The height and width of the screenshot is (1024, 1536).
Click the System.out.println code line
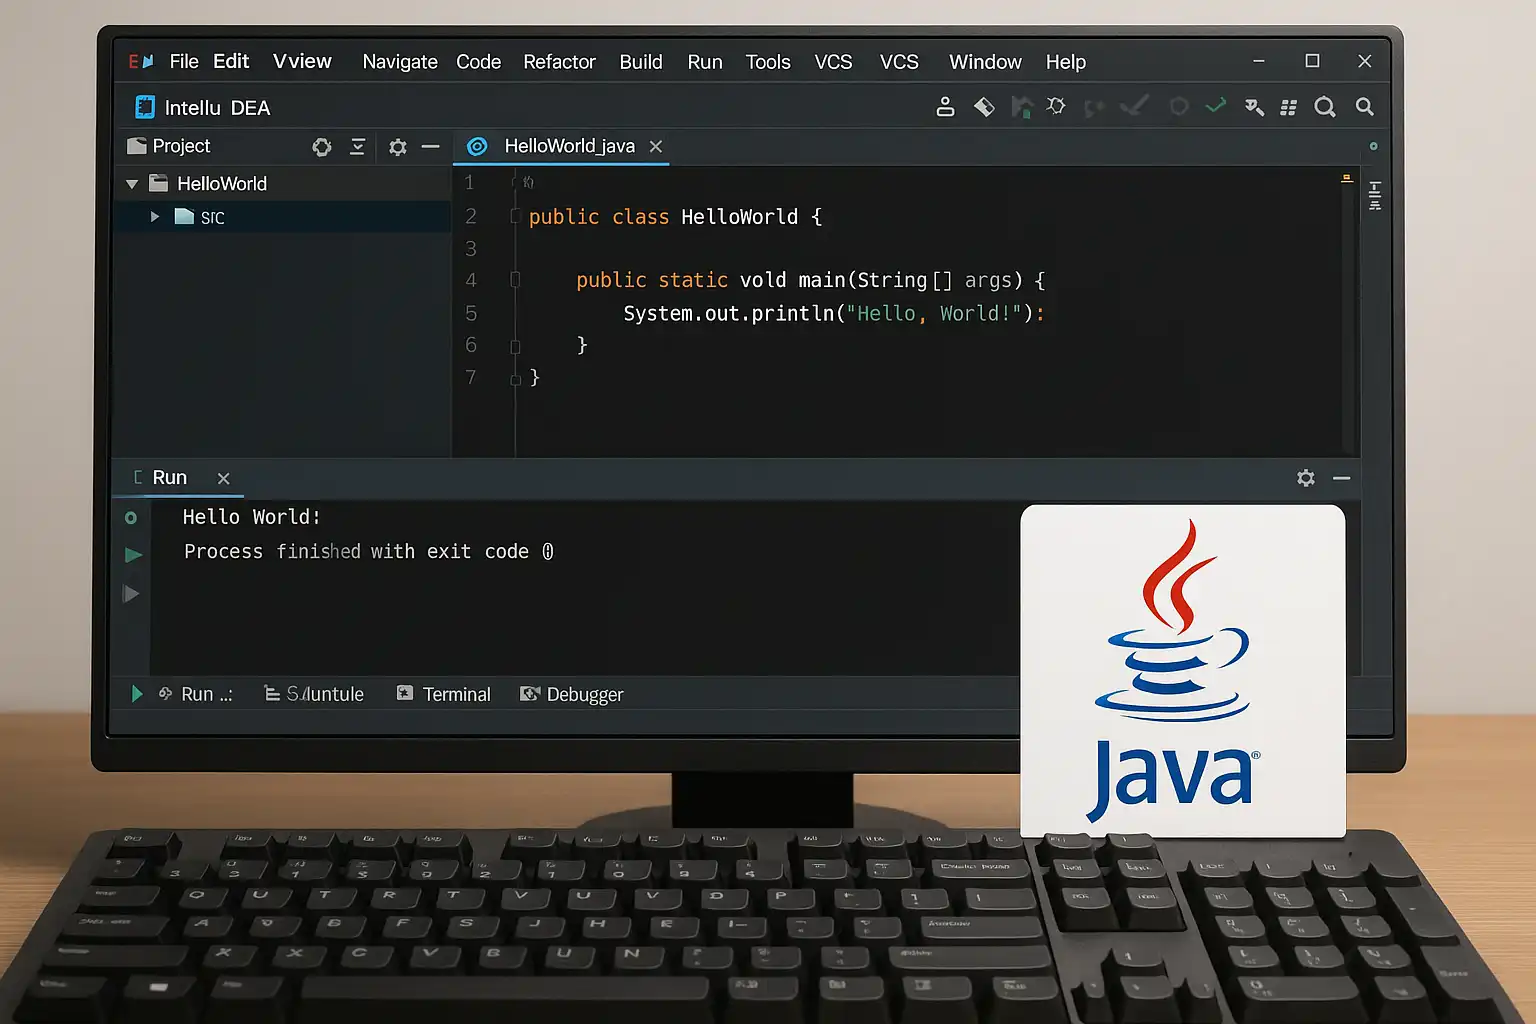click(x=834, y=313)
